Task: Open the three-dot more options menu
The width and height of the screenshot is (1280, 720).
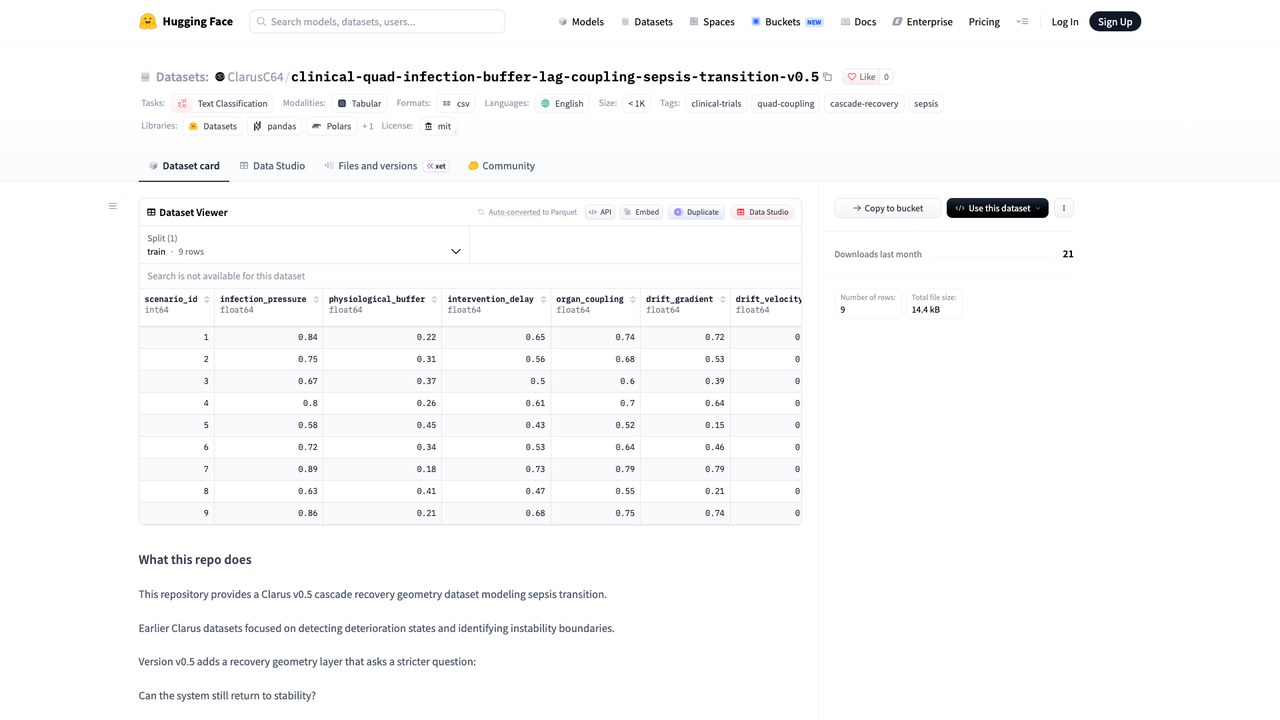Action: click(1064, 208)
